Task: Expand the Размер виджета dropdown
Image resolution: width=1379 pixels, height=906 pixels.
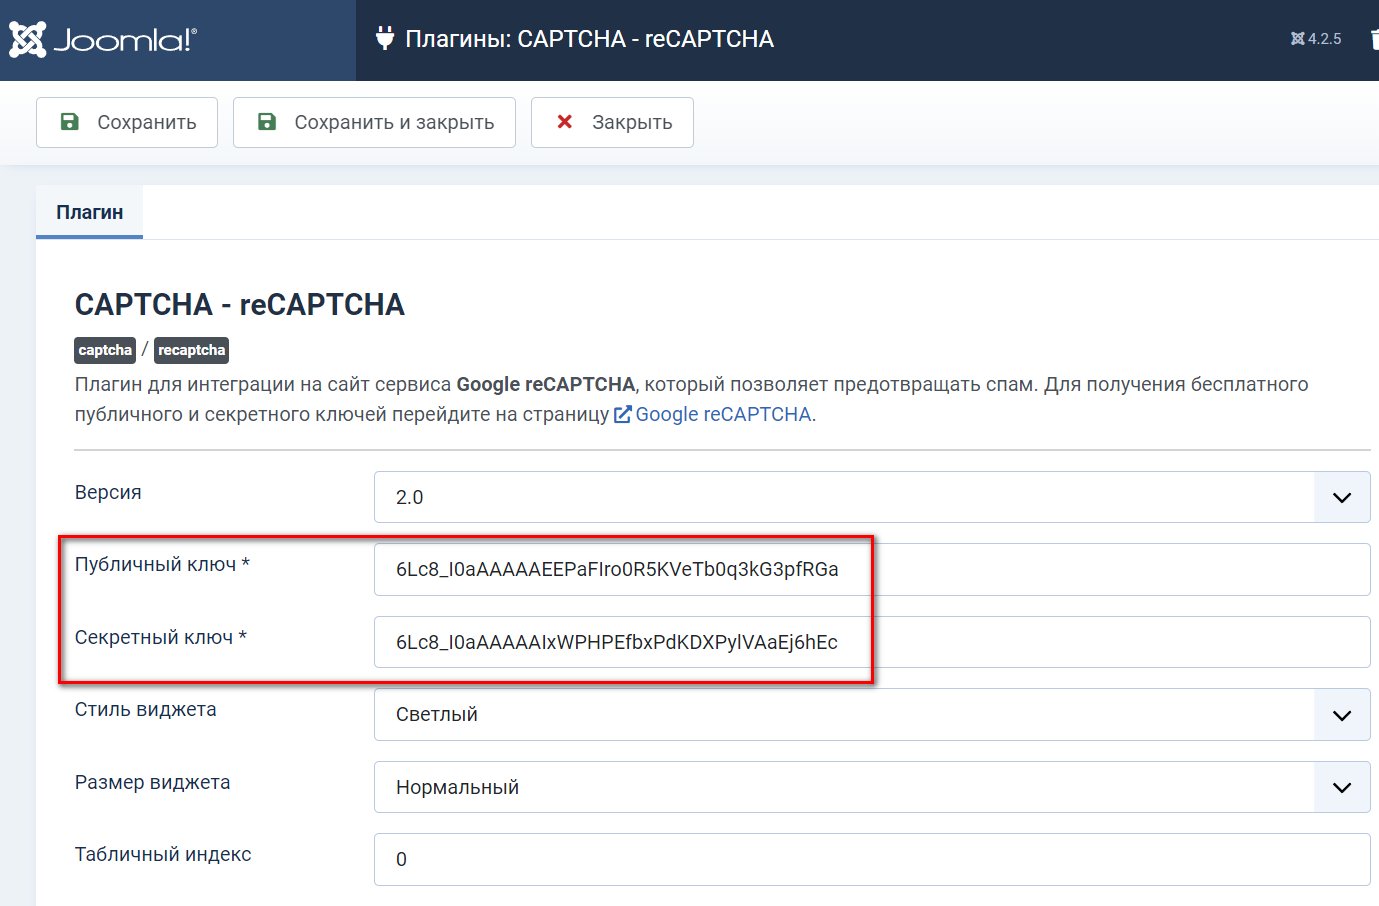Action: pyautogui.click(x=871, y=787)
